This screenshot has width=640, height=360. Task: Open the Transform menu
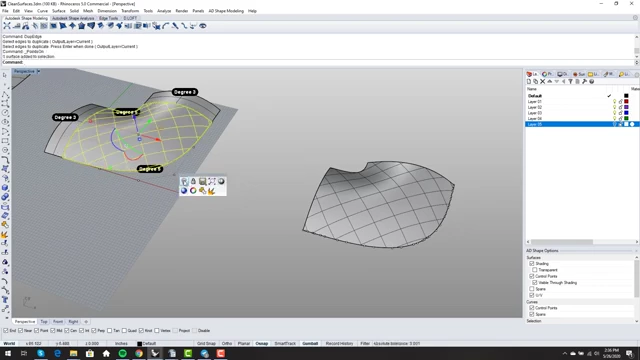coord(130,11)
